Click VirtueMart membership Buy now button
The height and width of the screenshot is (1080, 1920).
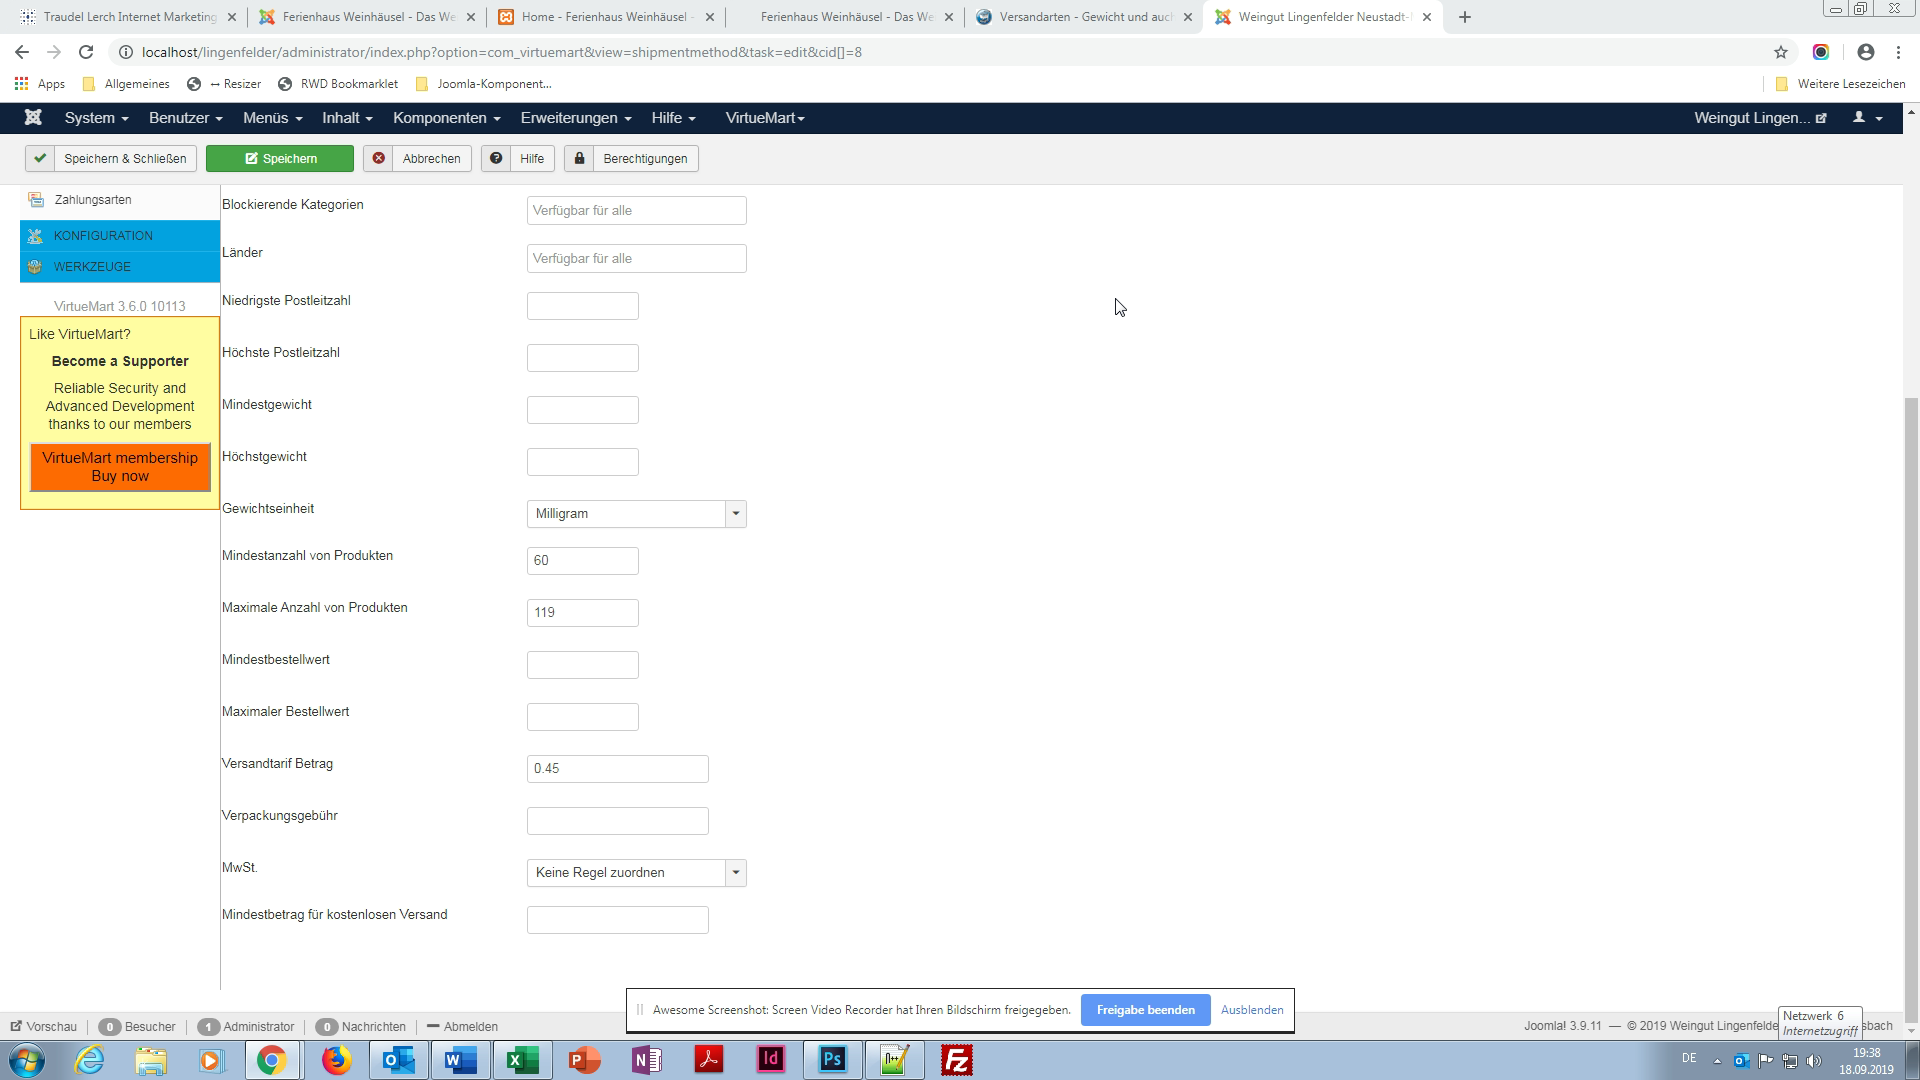click(120, 467)
